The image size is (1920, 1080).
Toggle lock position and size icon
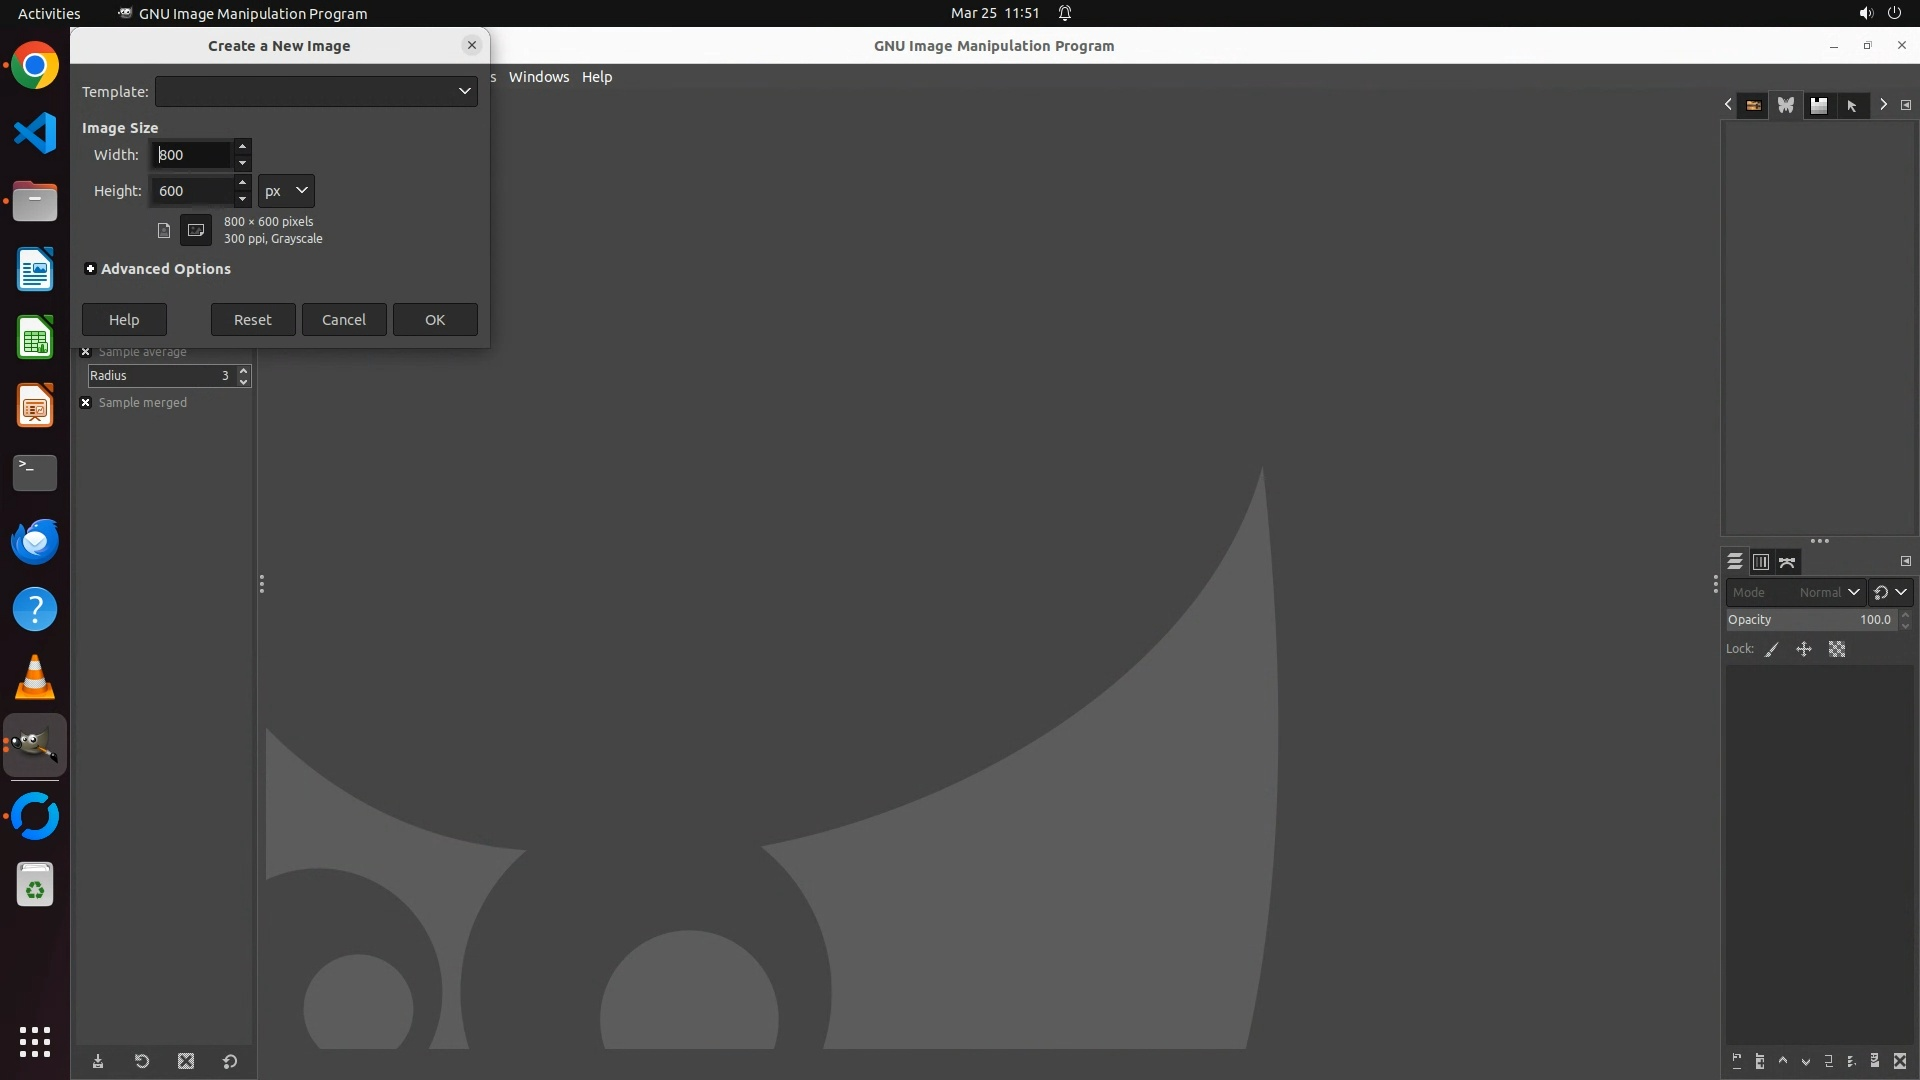point(1804,650)
